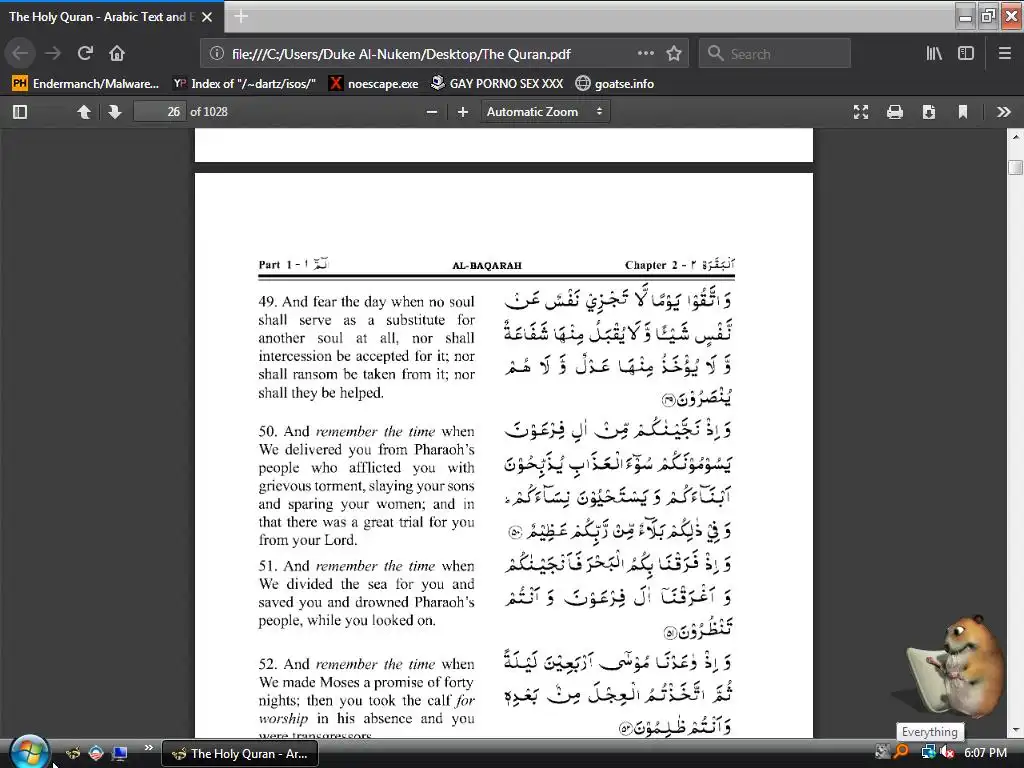Open the Firefox hamburger menu
Image resolution: width=1024 pixels, height=768 pixels.
(1005, 53)
